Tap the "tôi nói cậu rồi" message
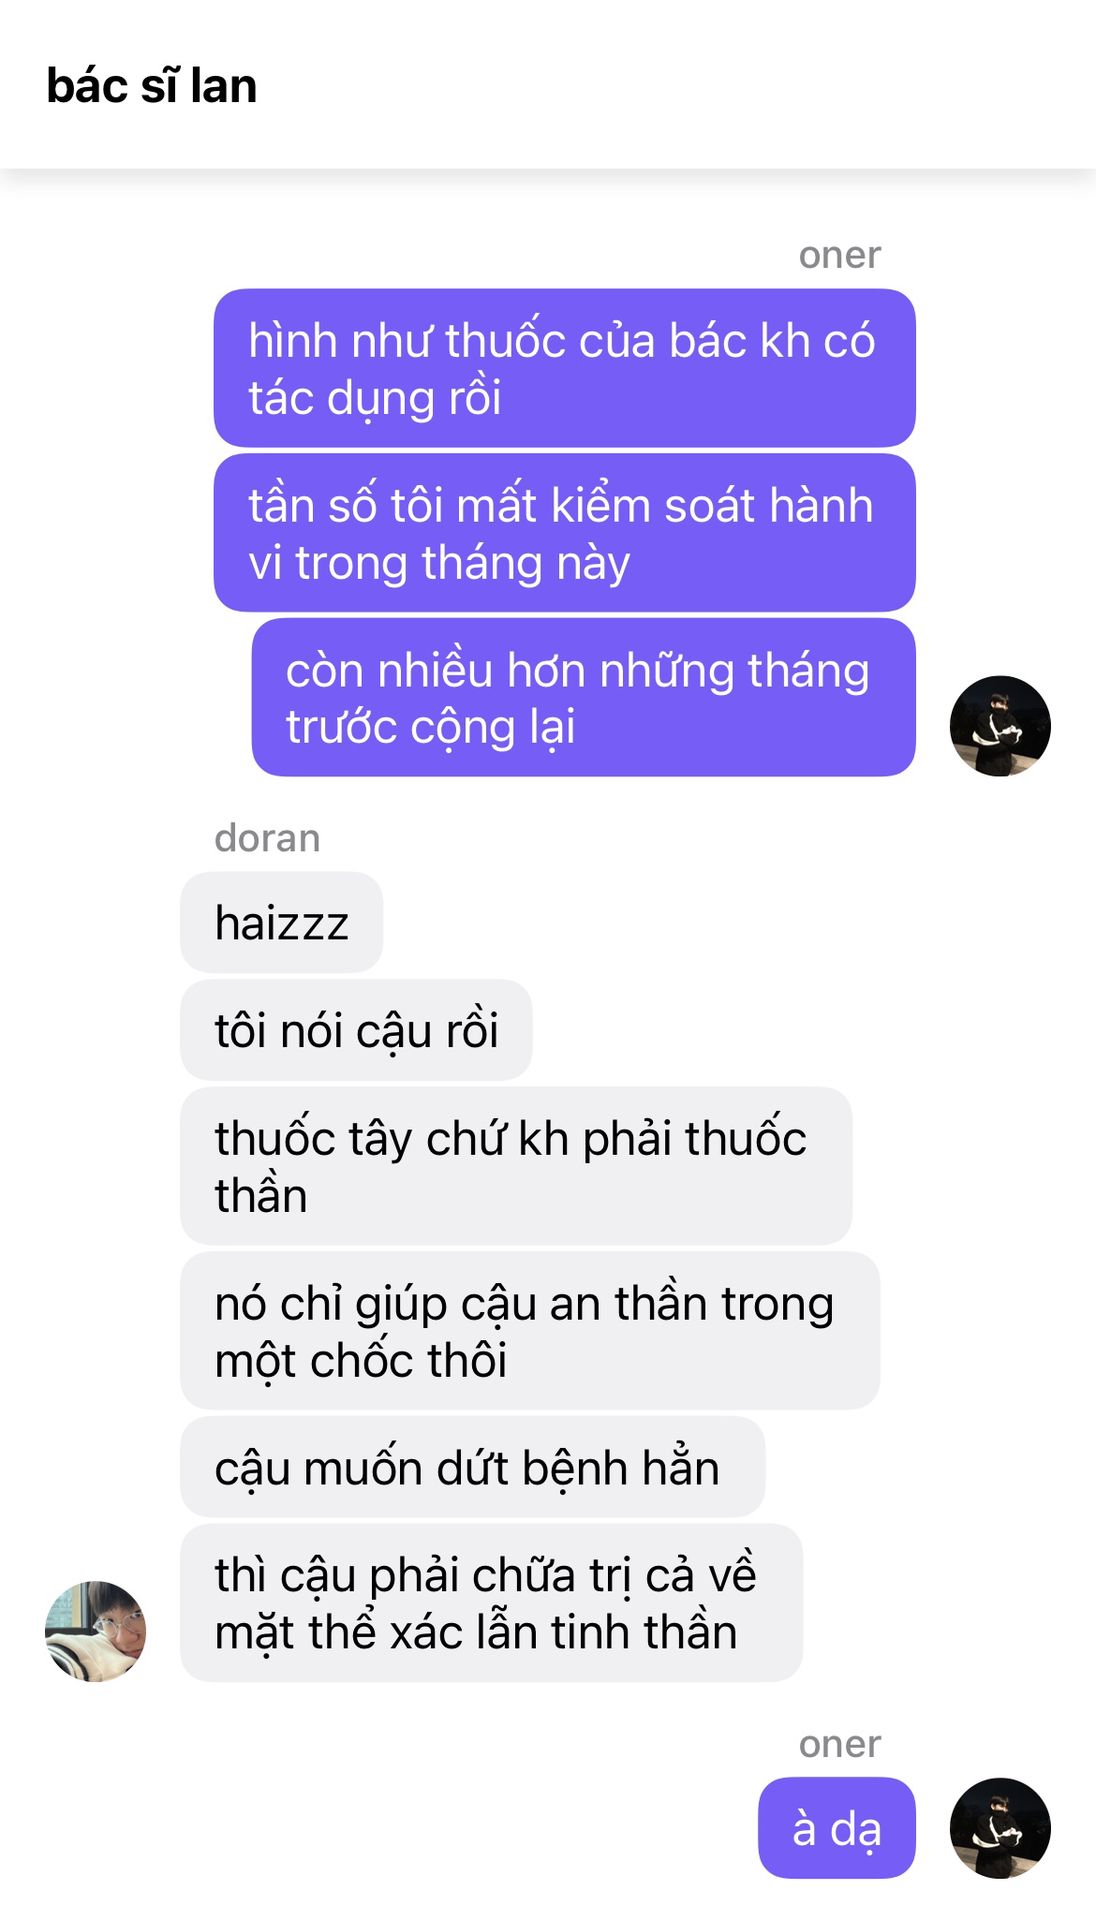This screenshot has height=1920, width=1096. (356, 1030)
